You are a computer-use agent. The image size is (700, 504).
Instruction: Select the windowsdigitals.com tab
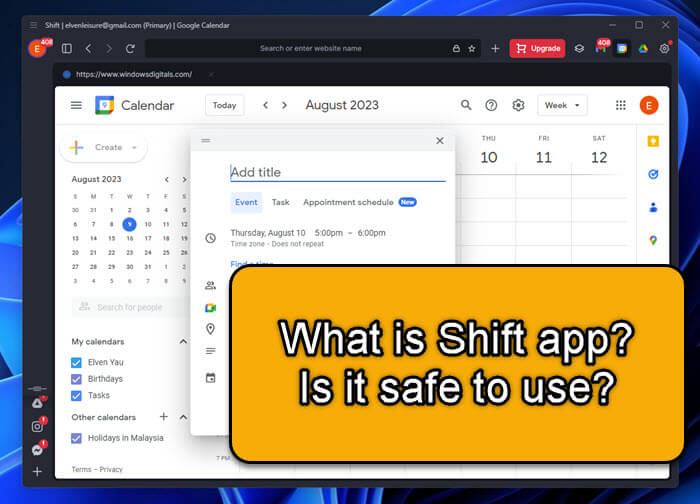click(134, 74)
